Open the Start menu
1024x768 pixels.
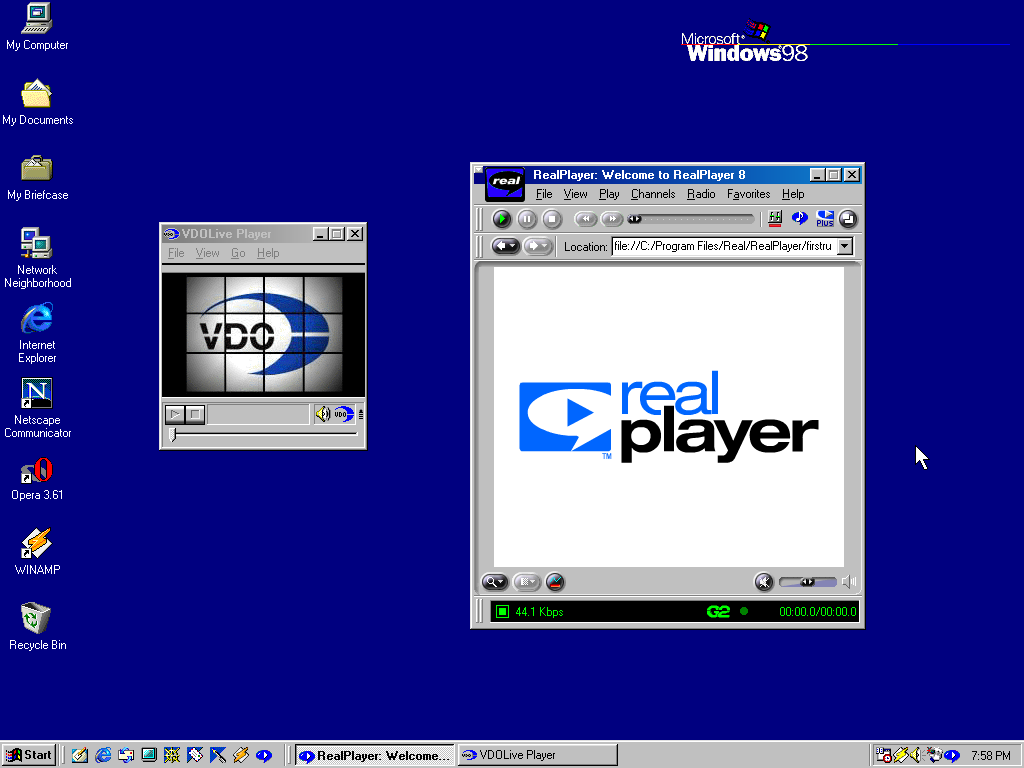29,755
